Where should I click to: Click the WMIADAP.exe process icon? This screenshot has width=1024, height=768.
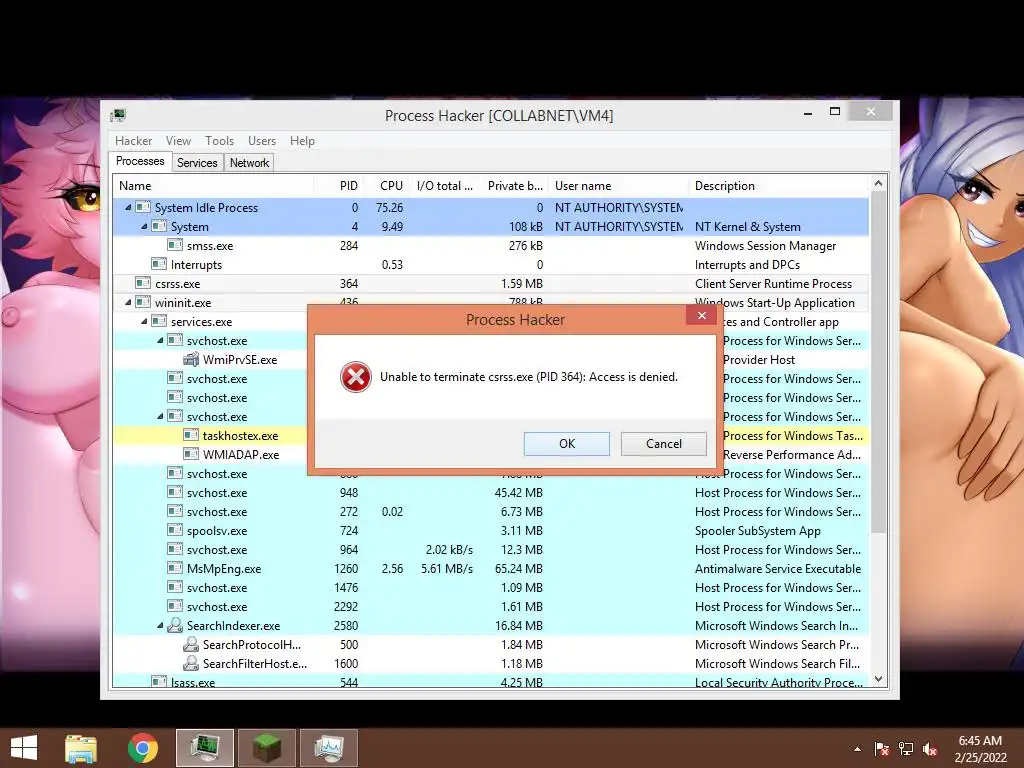tap(191, 454)
